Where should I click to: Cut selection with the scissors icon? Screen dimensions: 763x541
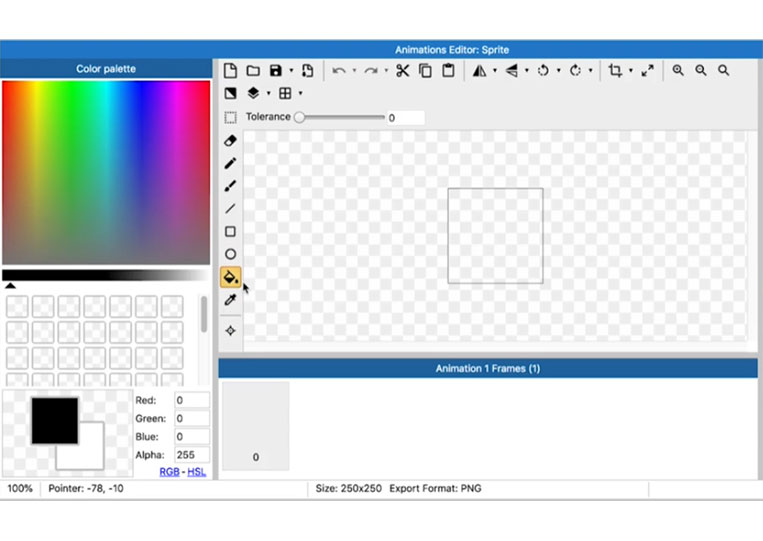tap(402, 71)
